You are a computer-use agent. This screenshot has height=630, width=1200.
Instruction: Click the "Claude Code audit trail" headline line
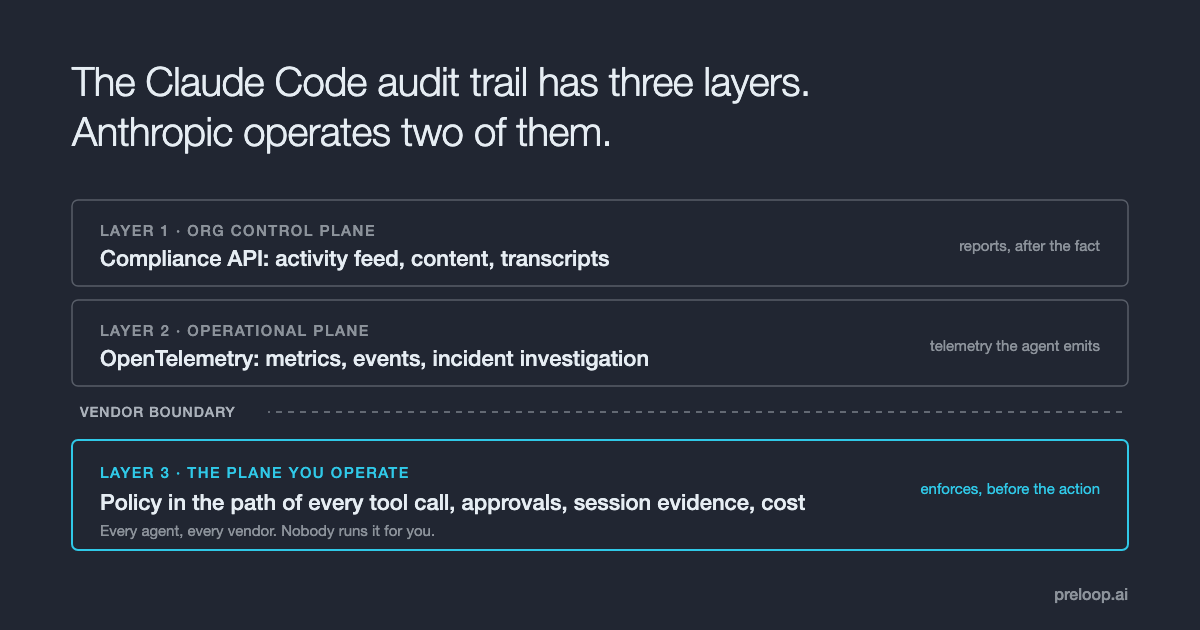[440, 85]
